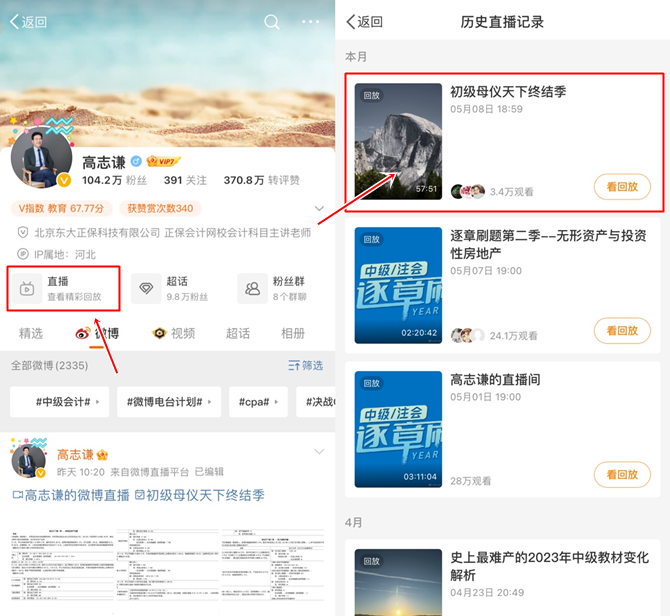Viewport: 670px width, 616px height.
Task: Open the three-dots more menu
Action: 310,21
